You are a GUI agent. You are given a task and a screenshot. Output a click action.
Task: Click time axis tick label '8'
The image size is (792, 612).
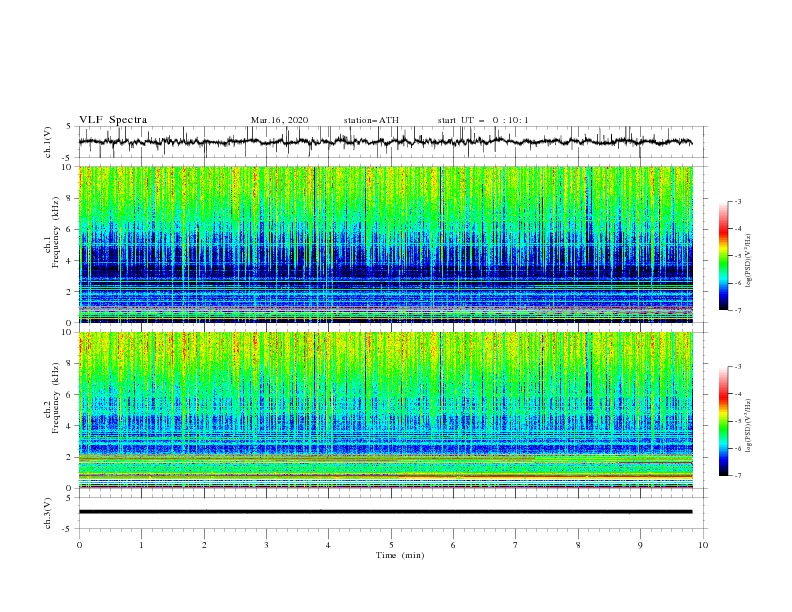pyautogui.click(x=578, y=545)
